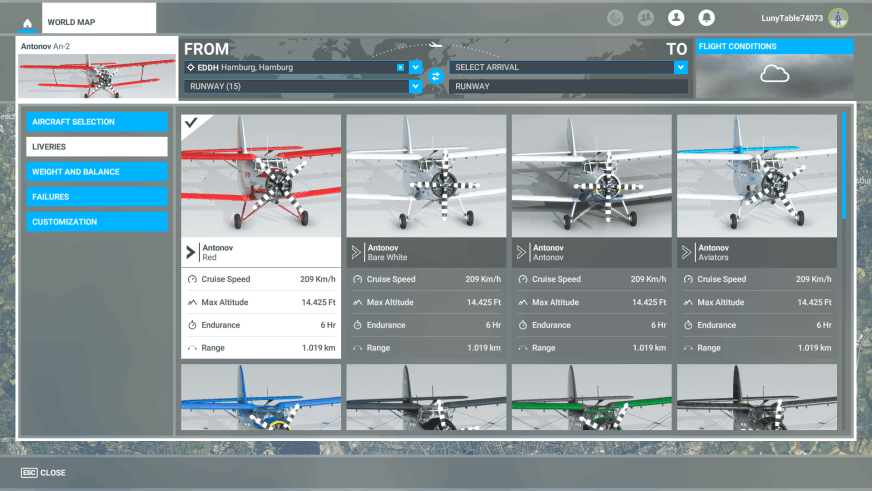Open the friends group icon
The width and height of the screenshot is (872, 491).
click(x=646, y=18)
